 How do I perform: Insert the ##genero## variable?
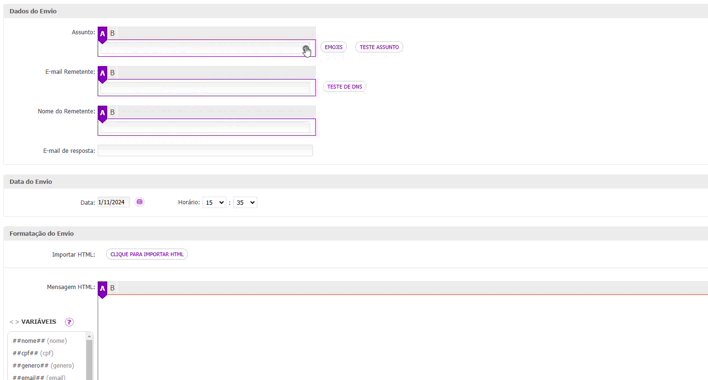pyautogui.click(x=43, y=366)
